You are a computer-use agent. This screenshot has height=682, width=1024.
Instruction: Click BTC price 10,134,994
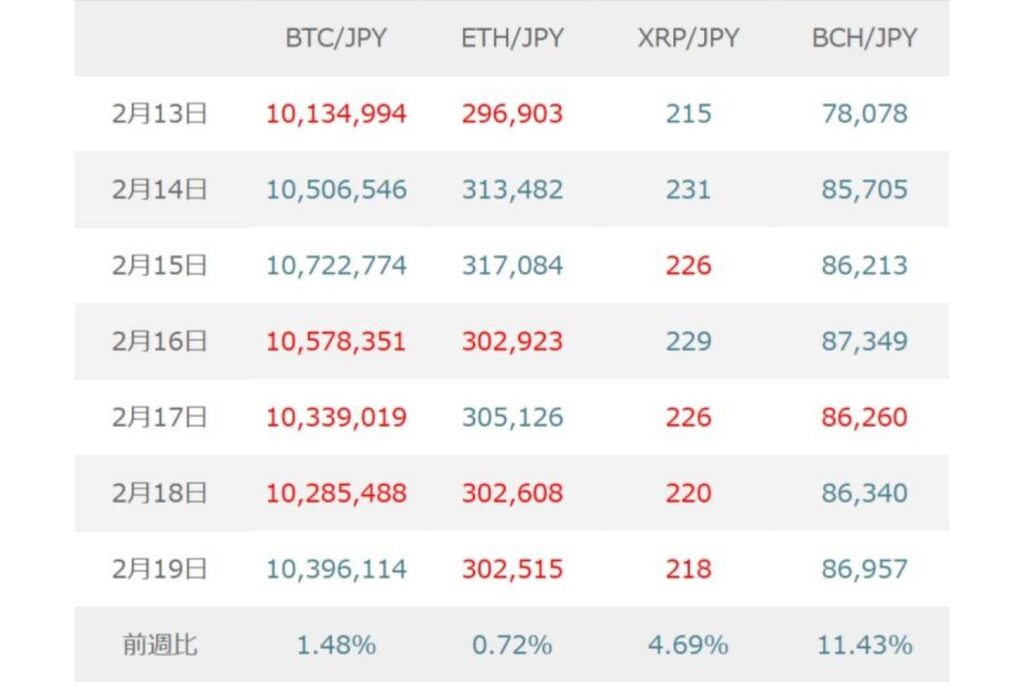tap(336, 114)
